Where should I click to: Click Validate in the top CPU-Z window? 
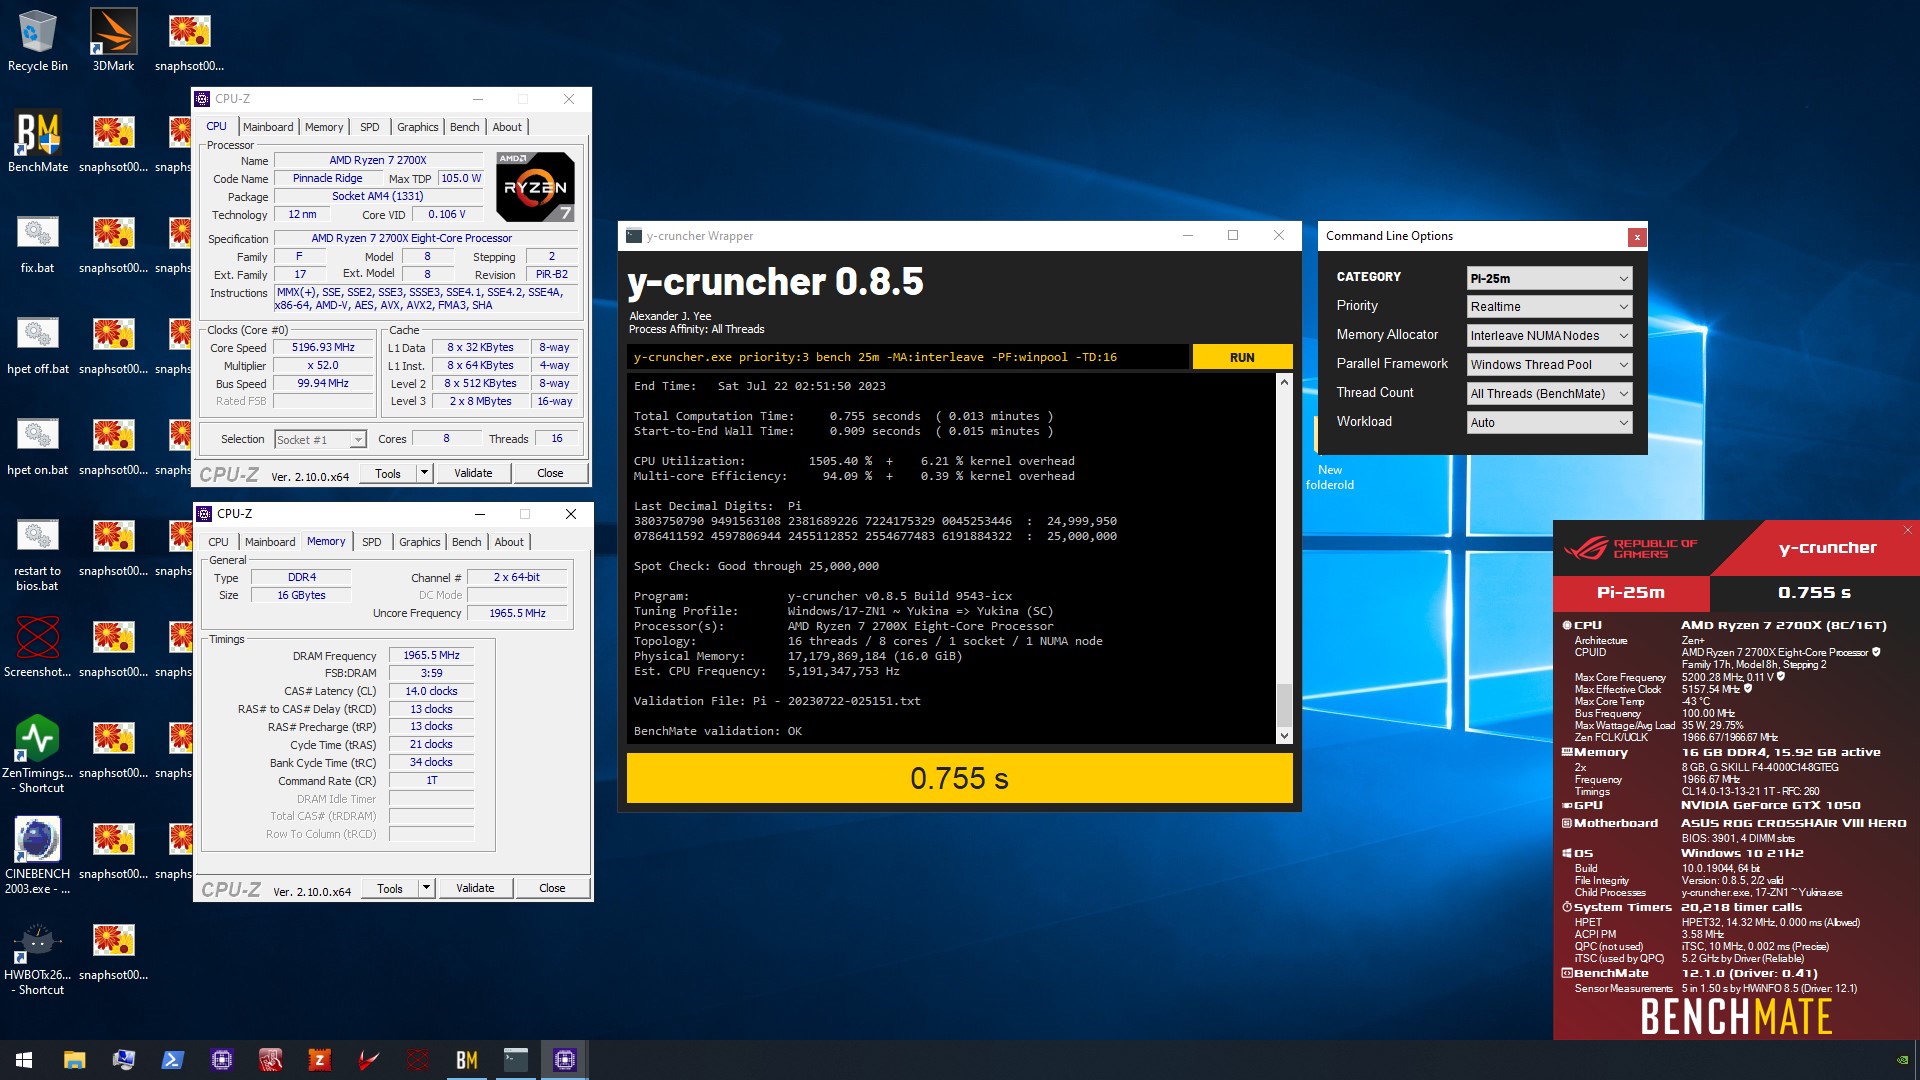coord(473,473)
